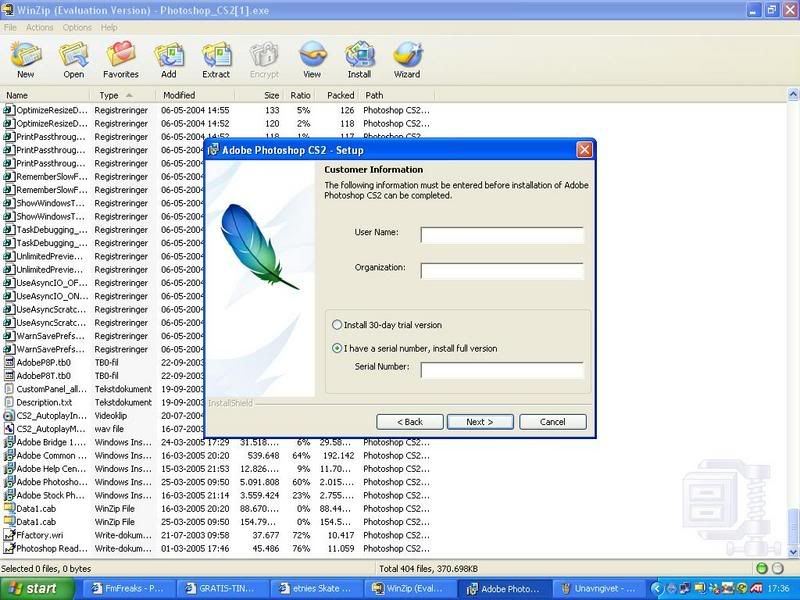Switch to the Unavngivet taskbar window
This screenshot has width=800, height=600.
(600, 589)
